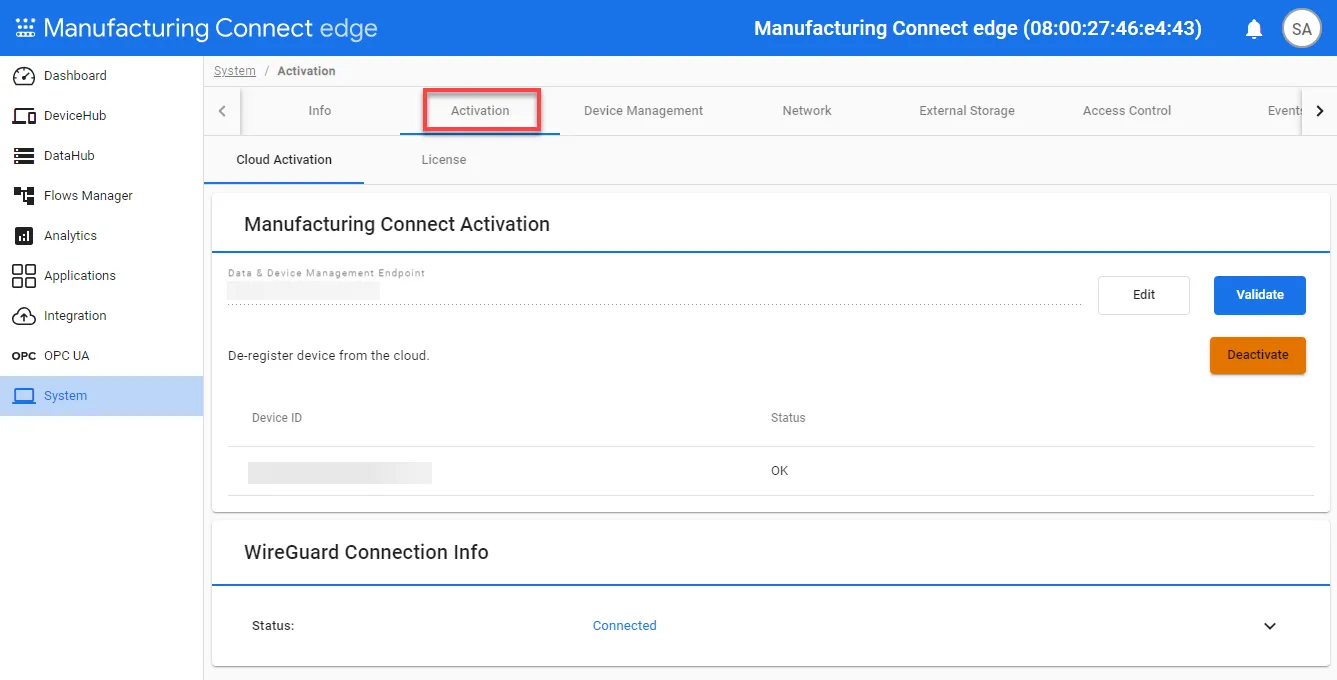
Task: Click the Dashboard gauge icon
Action: (x=24, y=76)
